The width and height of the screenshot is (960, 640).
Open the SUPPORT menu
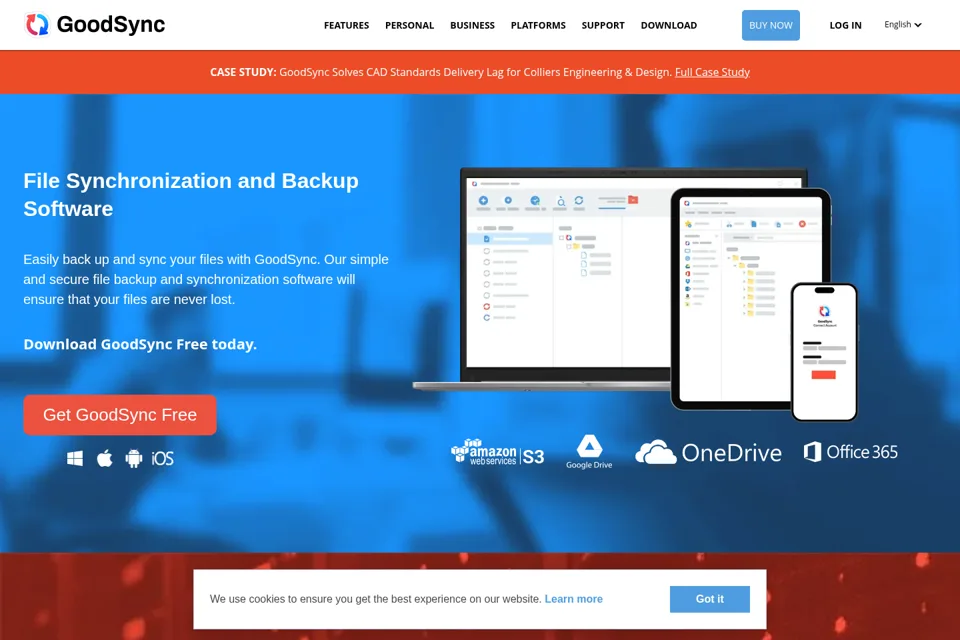[603, 25]
